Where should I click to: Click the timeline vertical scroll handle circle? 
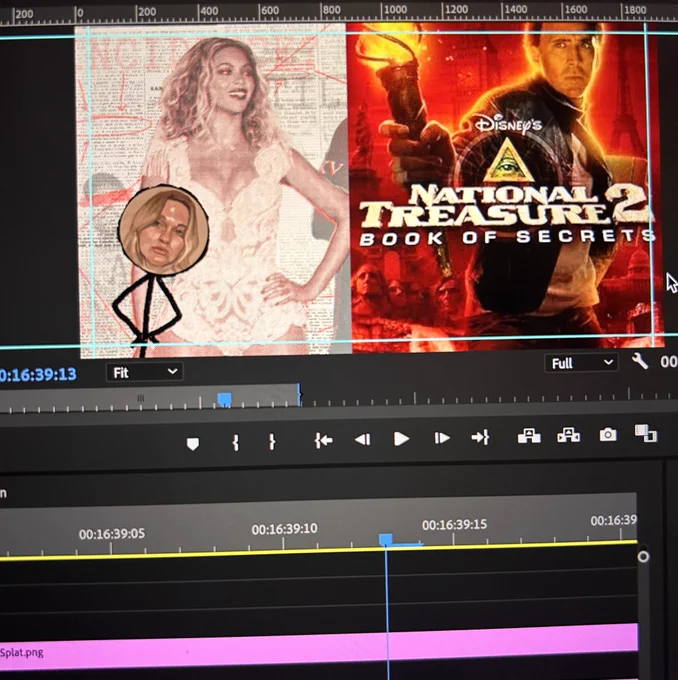643,556
